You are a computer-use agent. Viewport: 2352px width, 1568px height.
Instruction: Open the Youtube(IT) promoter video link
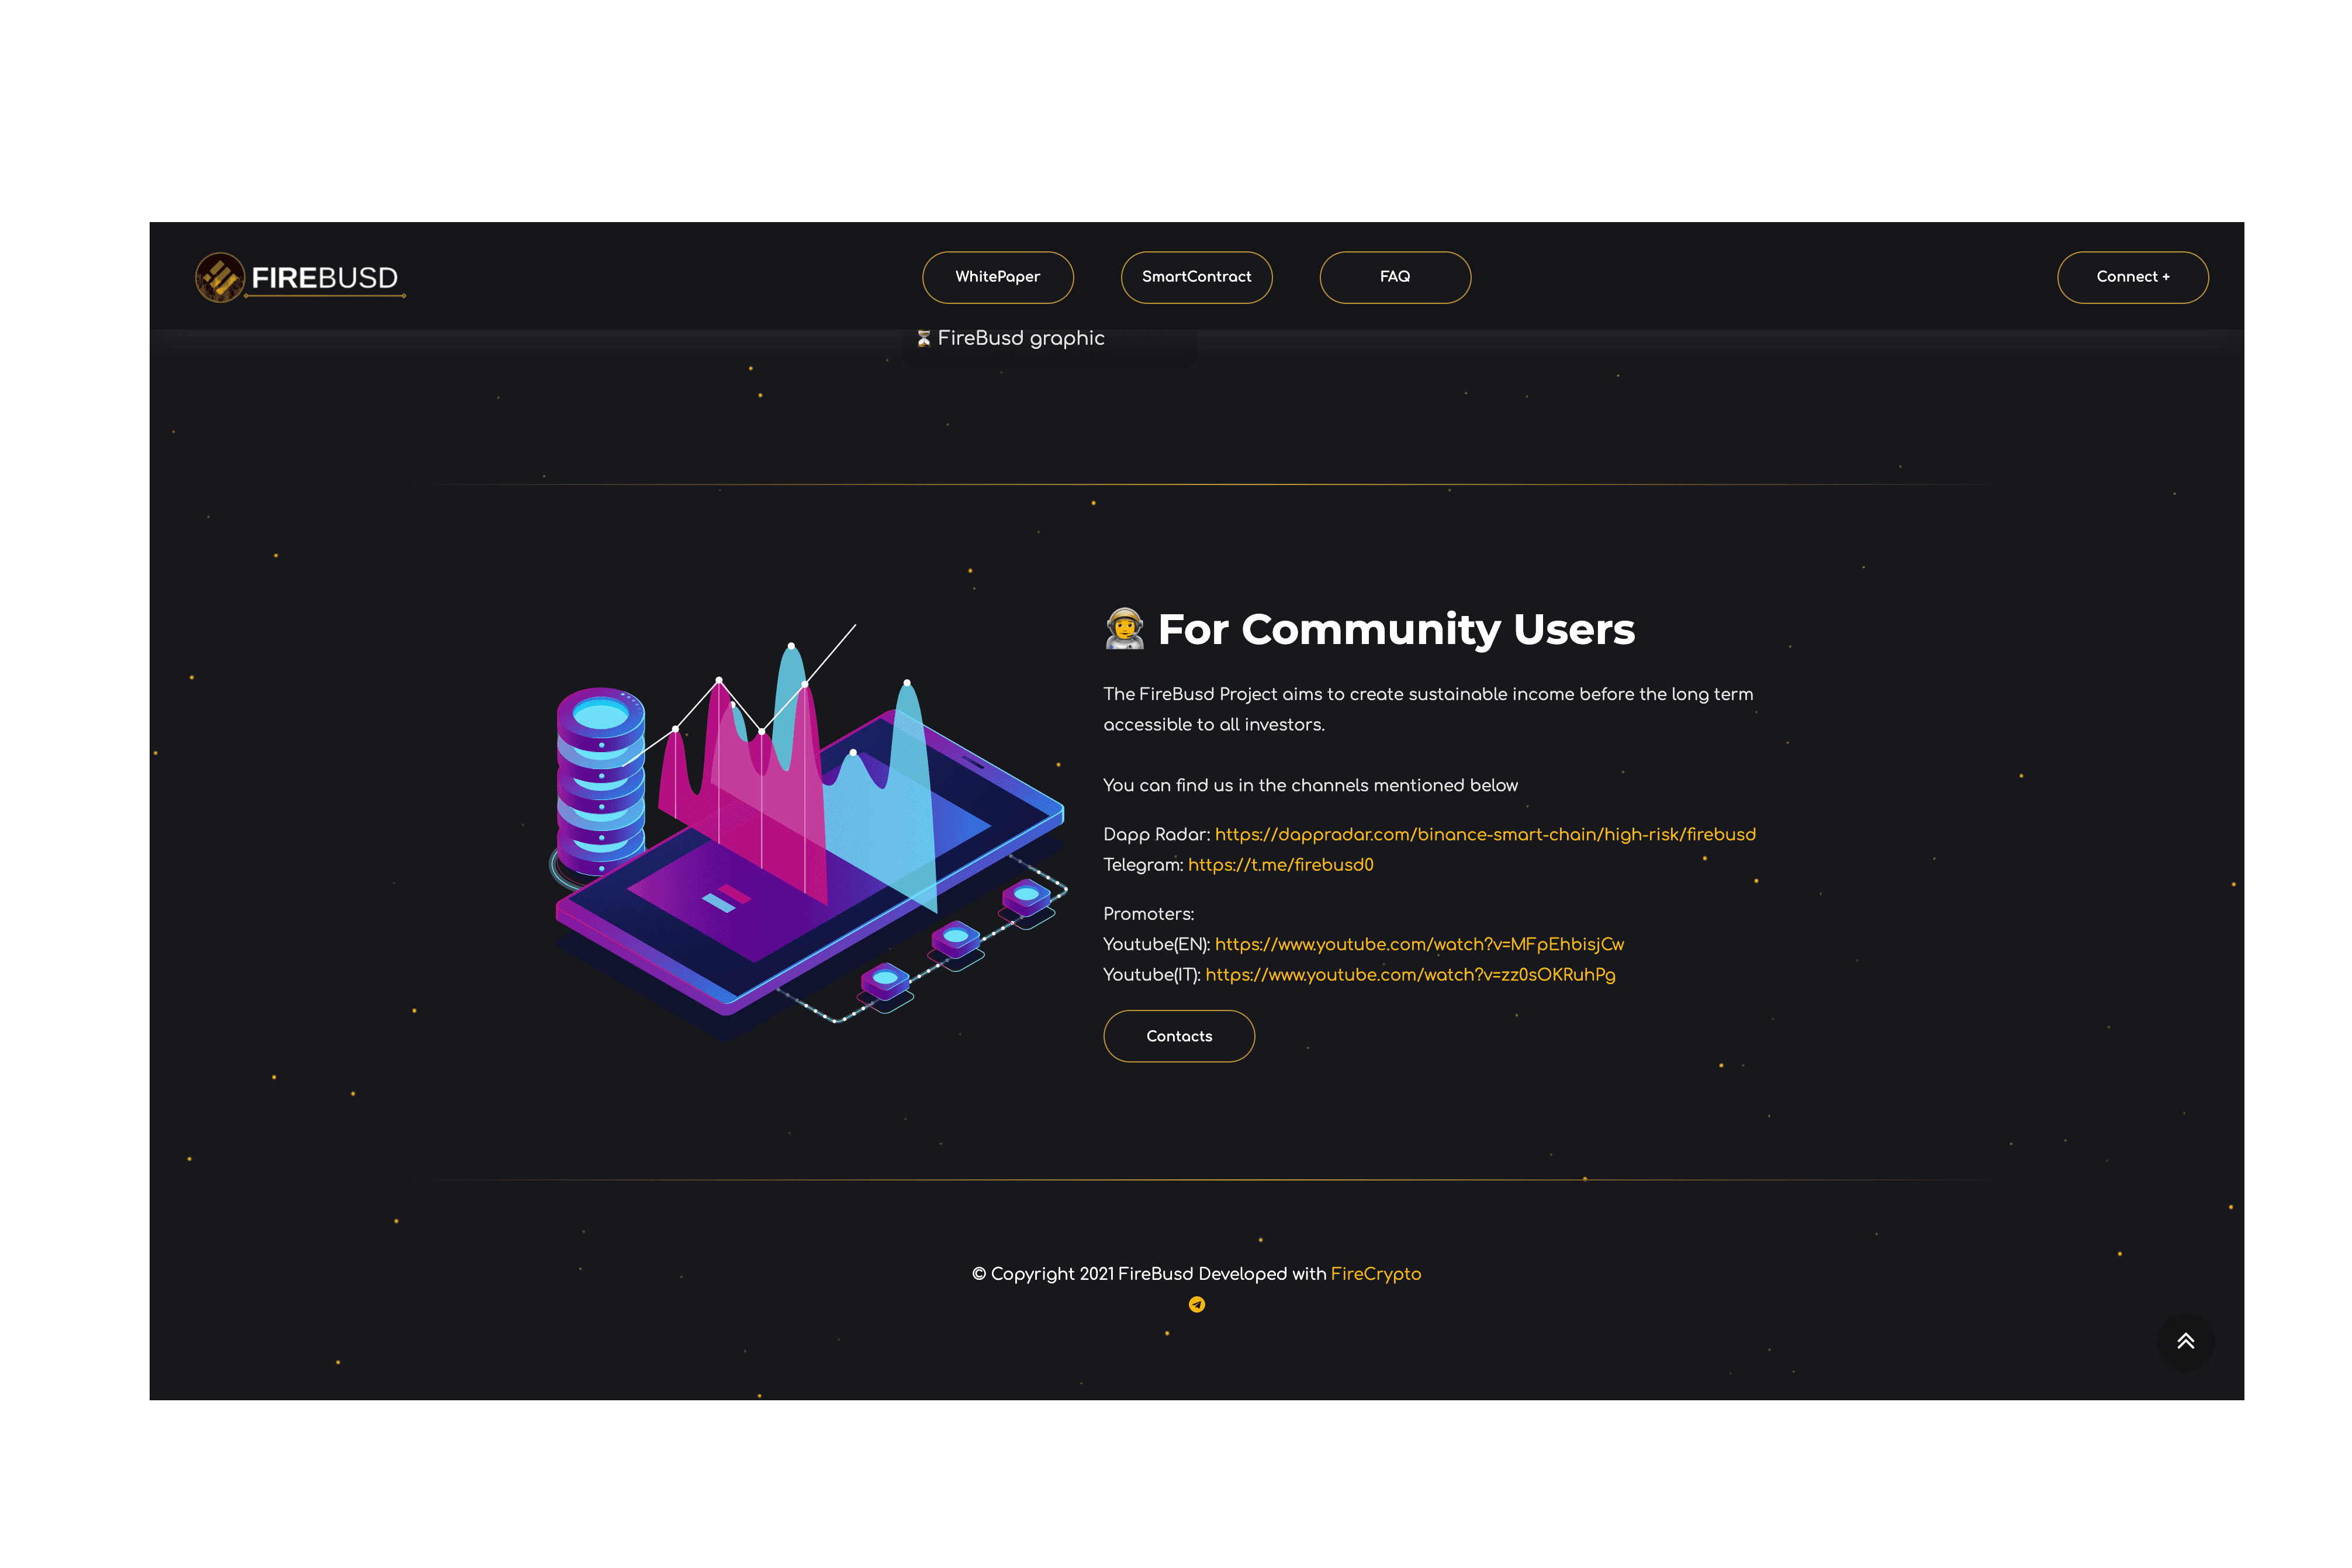pos(1410,975)
